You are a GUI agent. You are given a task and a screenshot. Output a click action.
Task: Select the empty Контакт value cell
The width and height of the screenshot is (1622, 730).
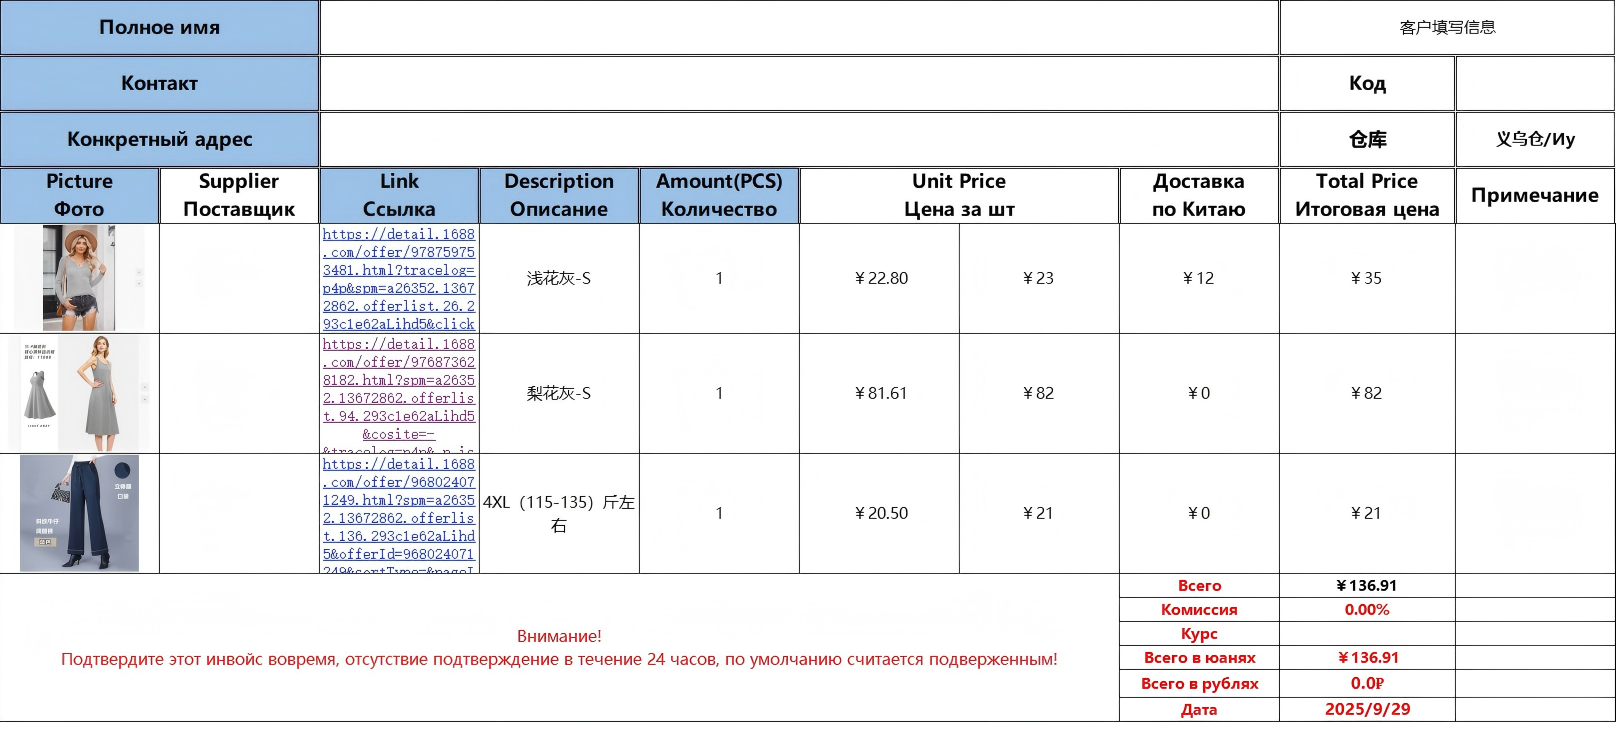click(798, 84)
